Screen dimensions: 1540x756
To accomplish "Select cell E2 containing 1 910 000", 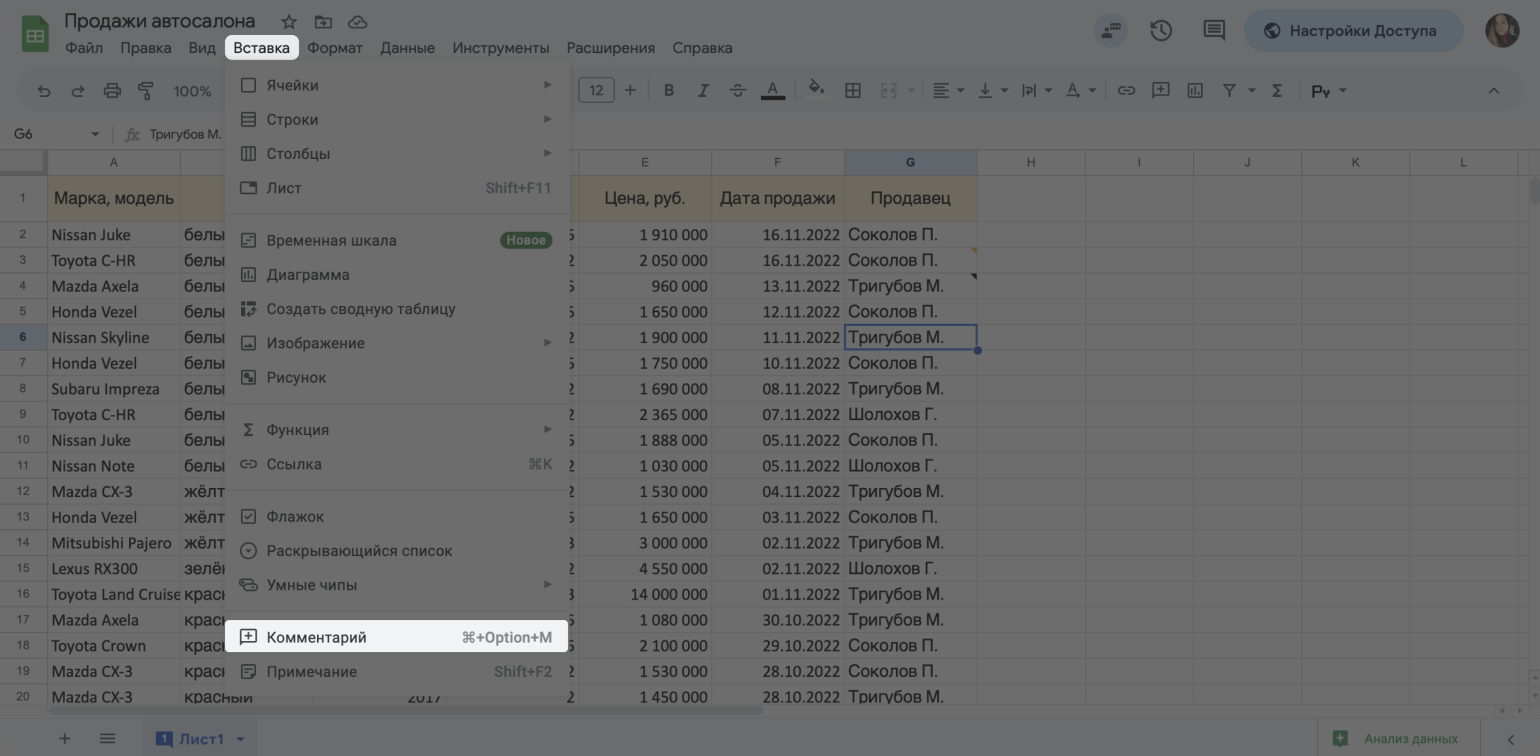I will (645, 235).
